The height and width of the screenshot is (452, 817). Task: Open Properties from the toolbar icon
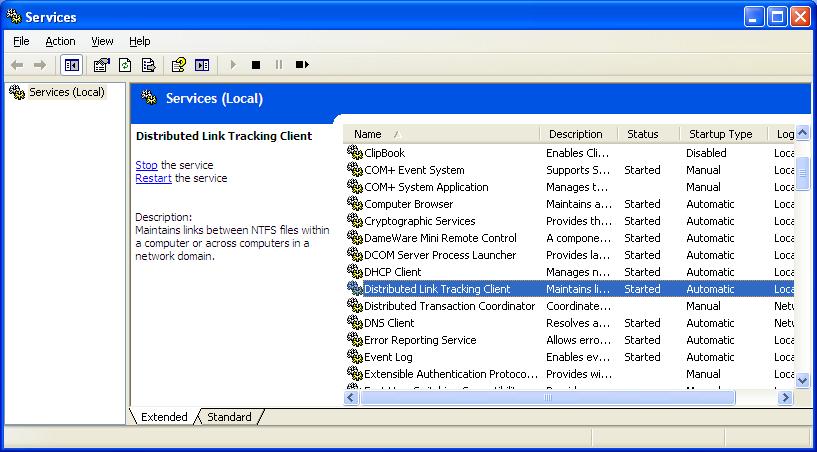point(102,65)
